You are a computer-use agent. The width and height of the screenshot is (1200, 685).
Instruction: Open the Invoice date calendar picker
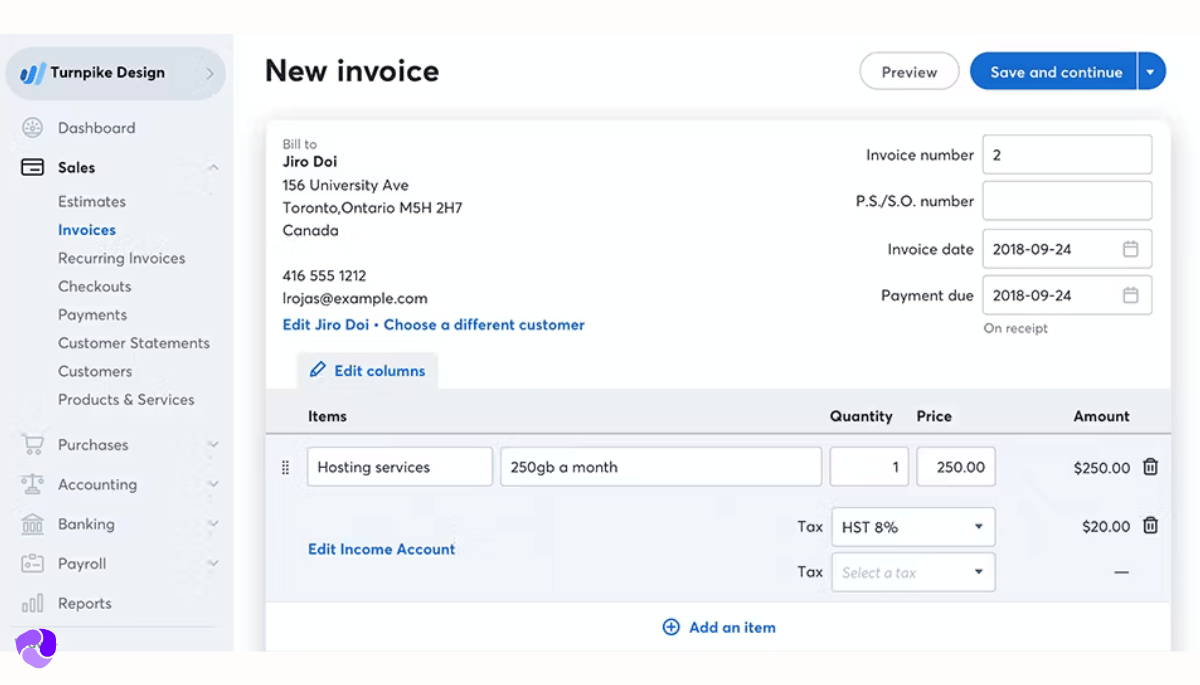[1130, 249]
